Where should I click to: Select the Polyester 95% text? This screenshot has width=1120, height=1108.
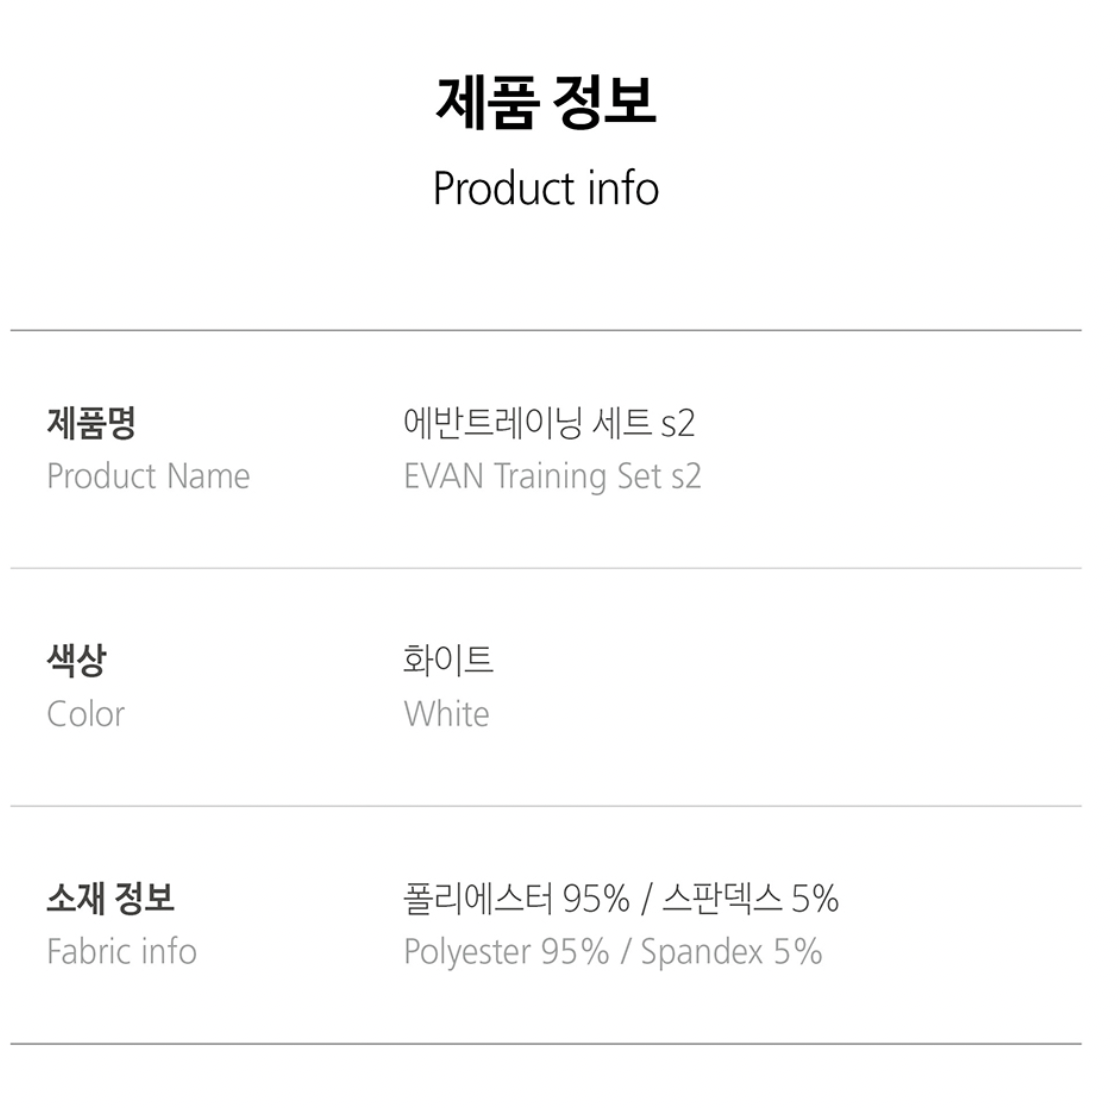click(506, 951)
